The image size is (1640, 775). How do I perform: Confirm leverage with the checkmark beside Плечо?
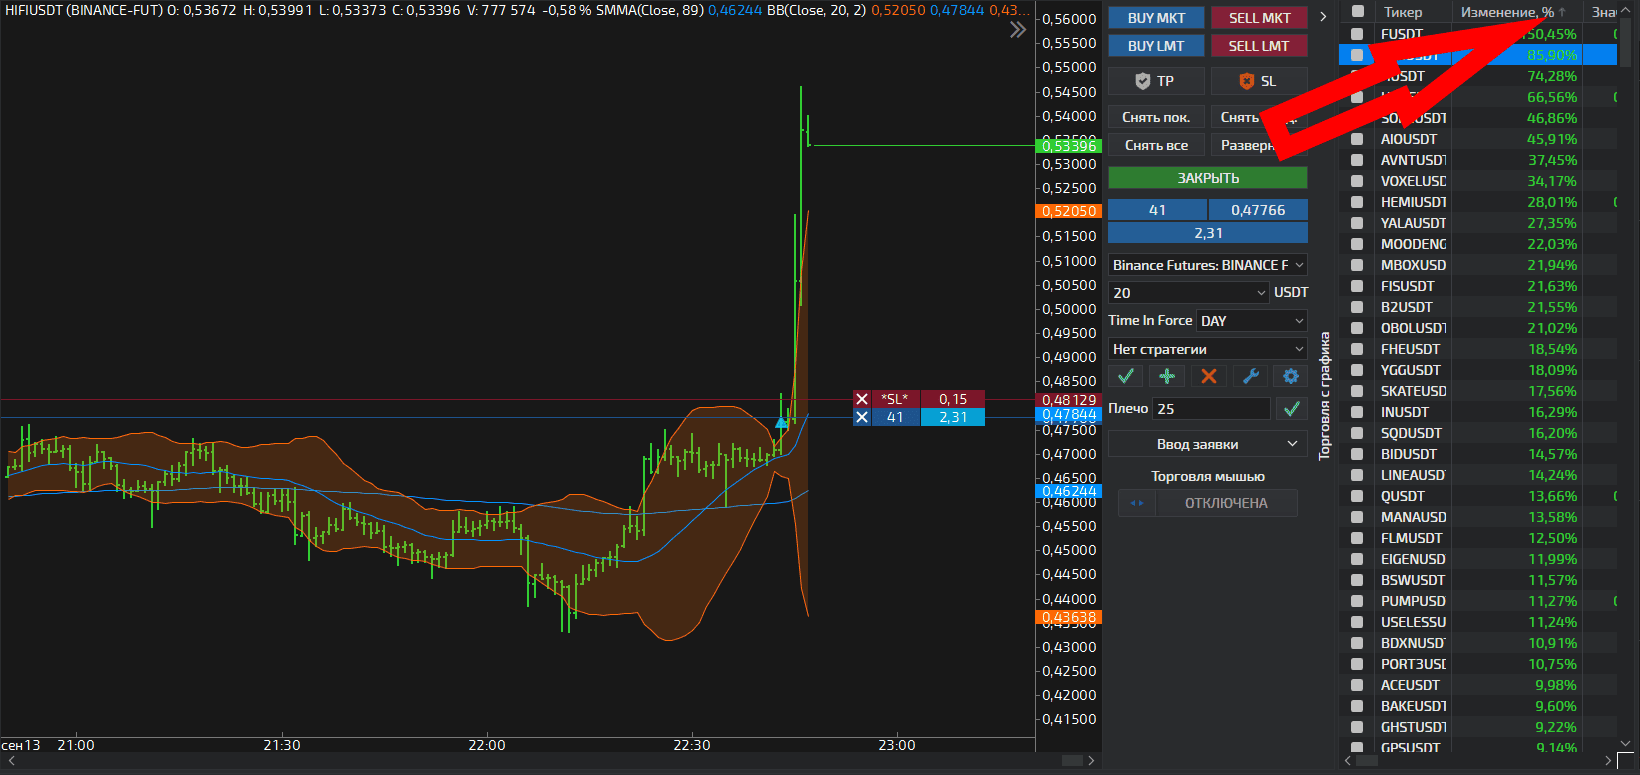point(1292,408)
